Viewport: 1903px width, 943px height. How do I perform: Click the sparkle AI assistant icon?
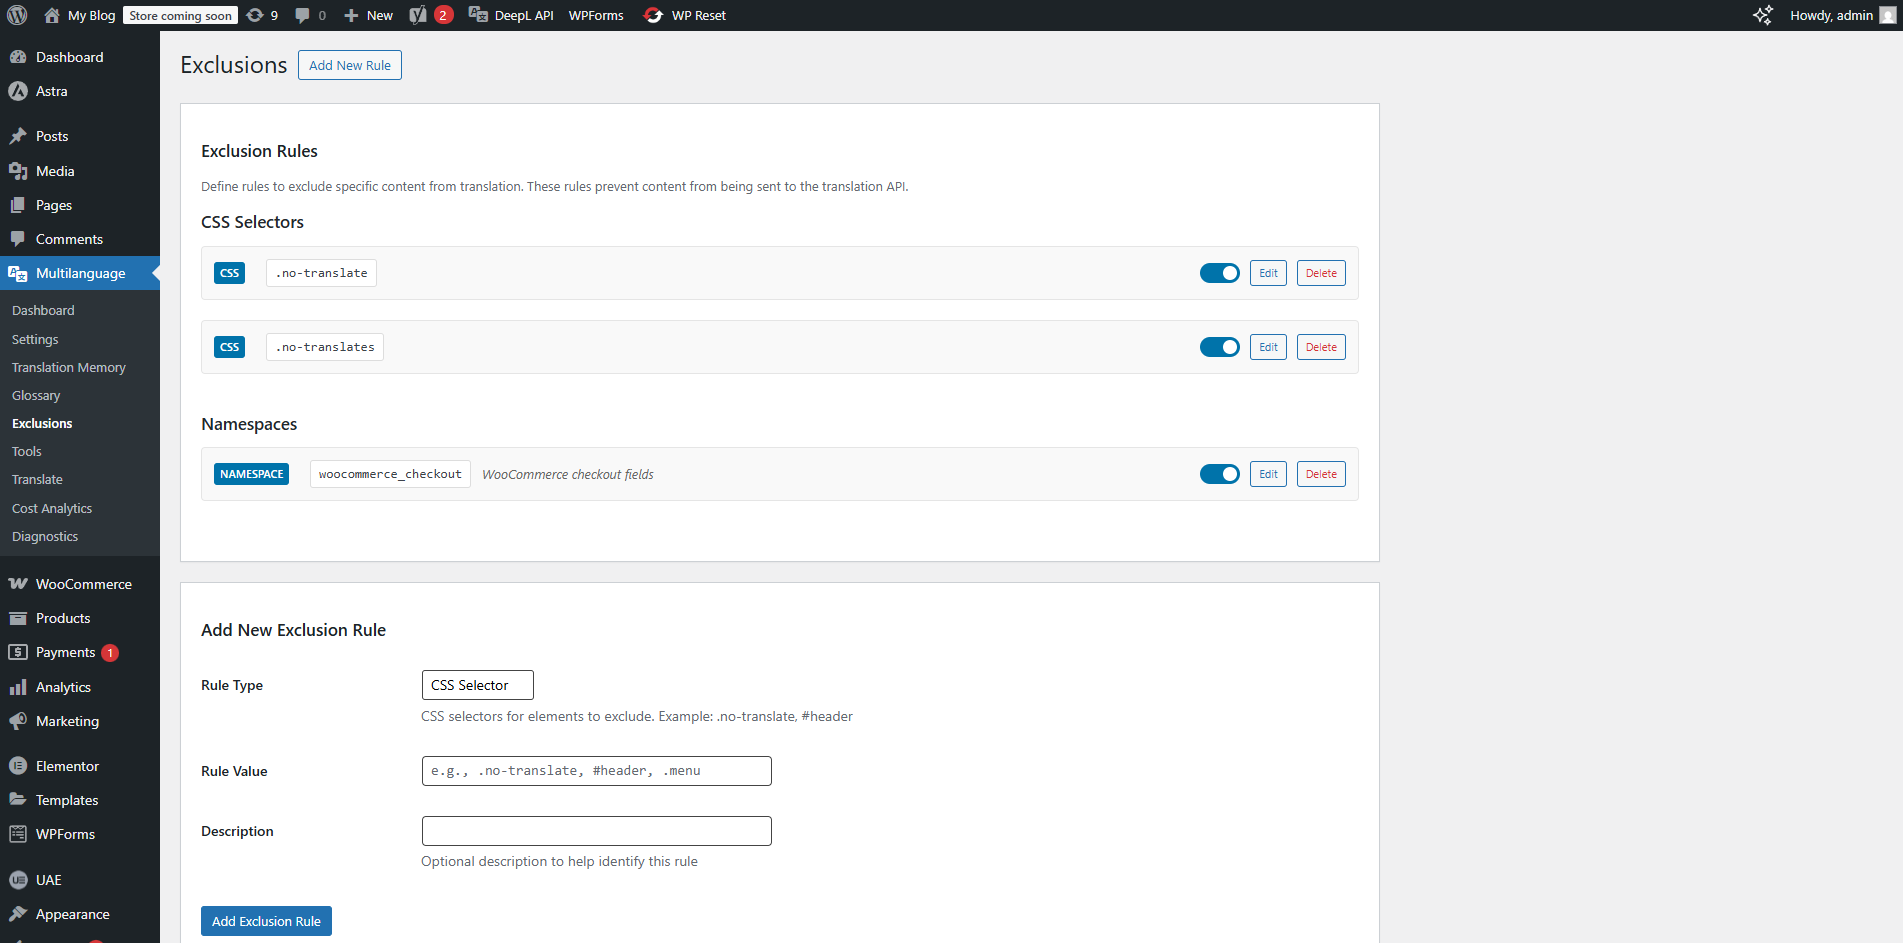(1763, 15)
